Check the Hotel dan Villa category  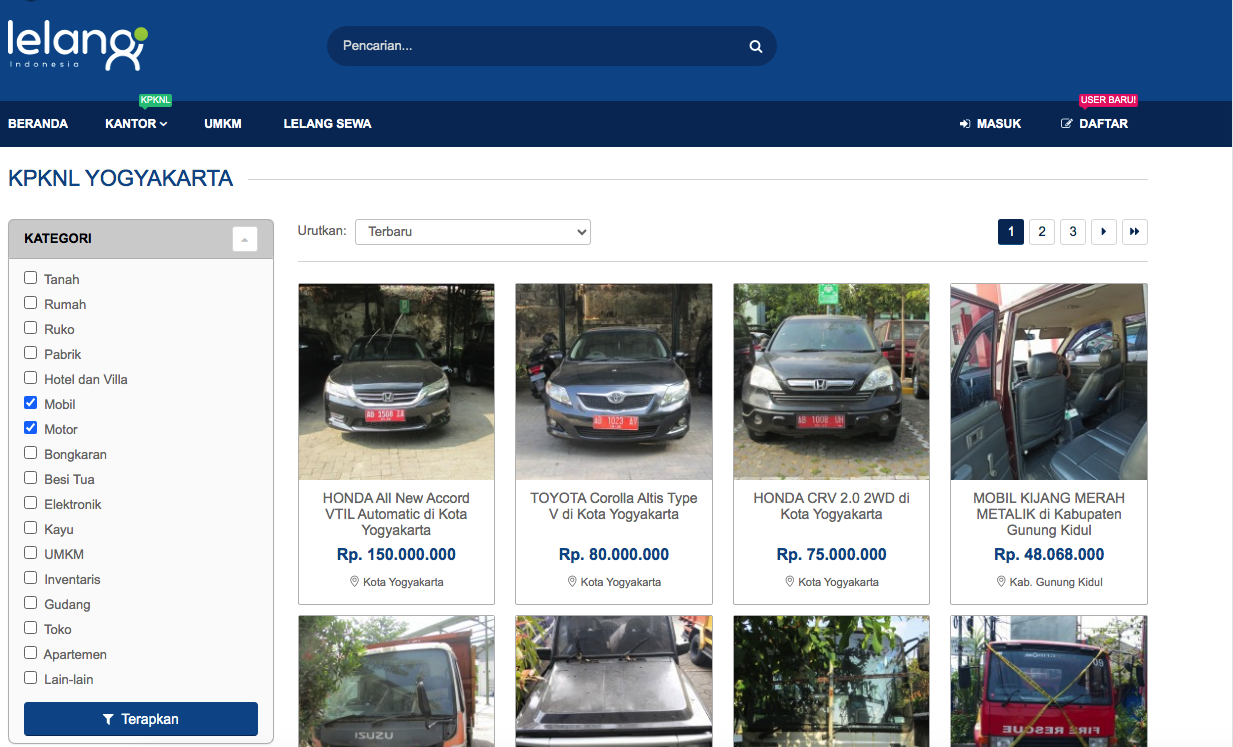coord(31,378)
